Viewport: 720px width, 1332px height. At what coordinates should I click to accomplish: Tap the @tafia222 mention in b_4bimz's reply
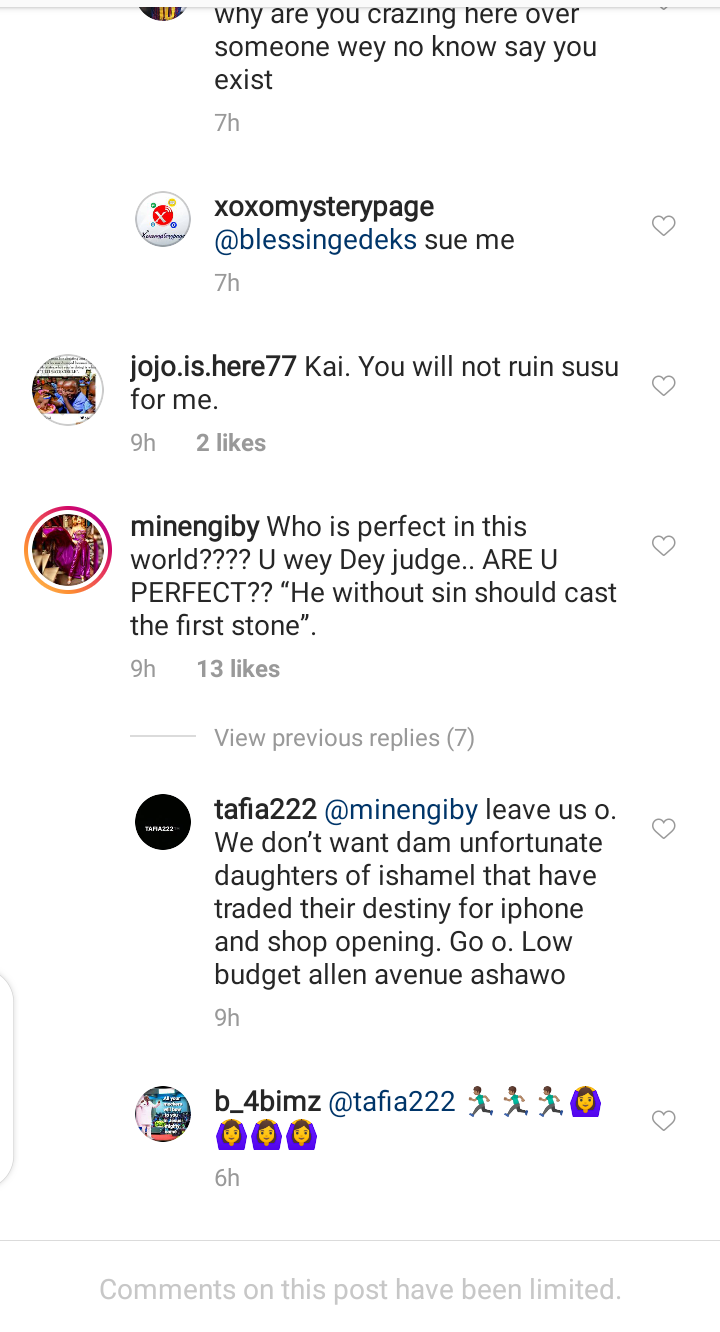(x=392, y=1102)
